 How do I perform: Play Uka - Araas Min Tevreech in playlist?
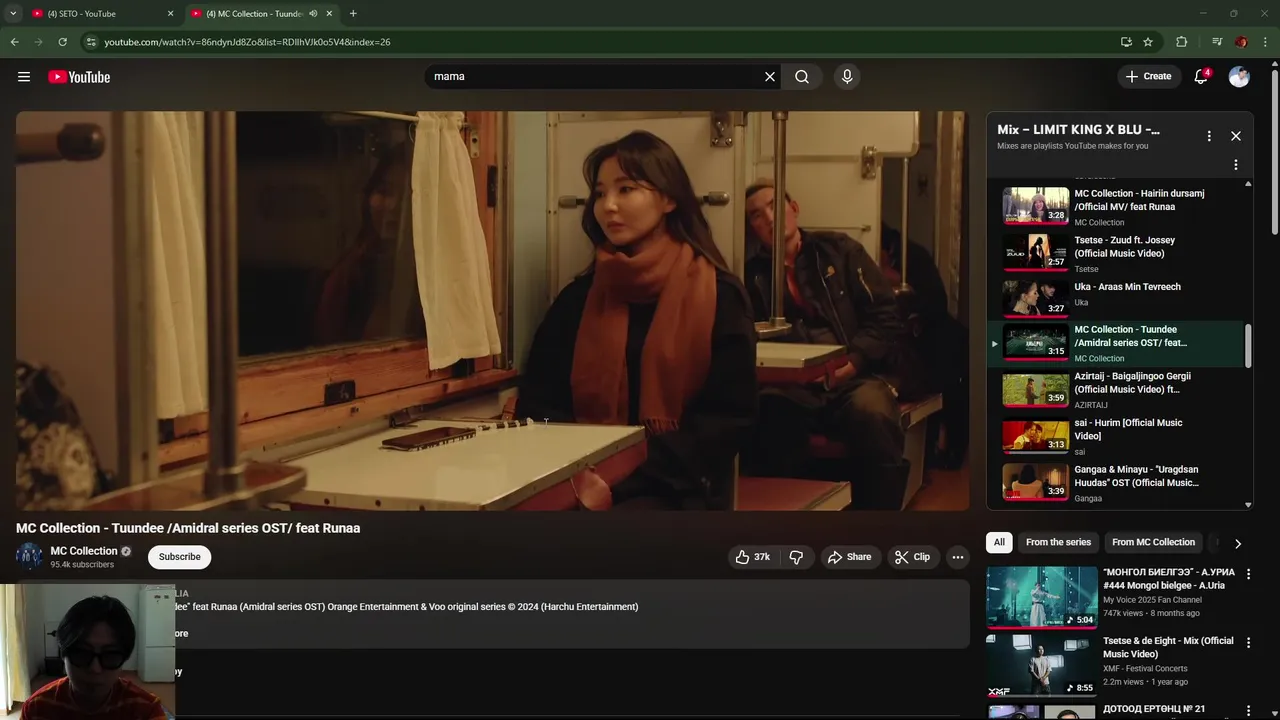1118,298
